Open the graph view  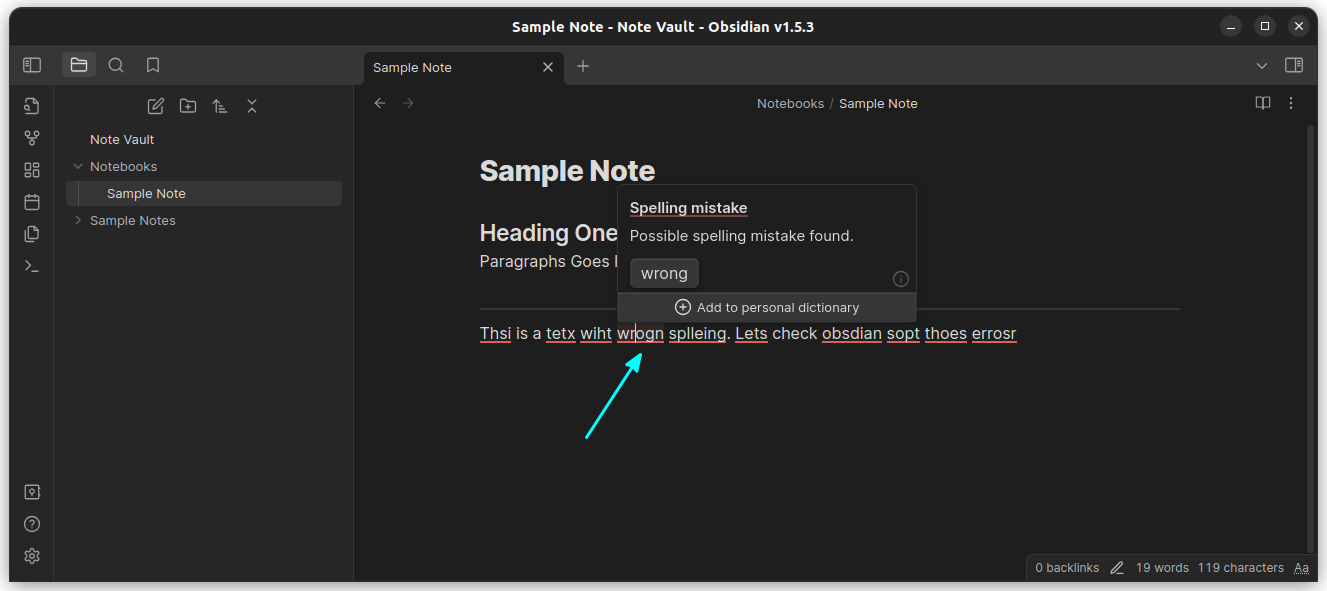(x=31, y=137)
